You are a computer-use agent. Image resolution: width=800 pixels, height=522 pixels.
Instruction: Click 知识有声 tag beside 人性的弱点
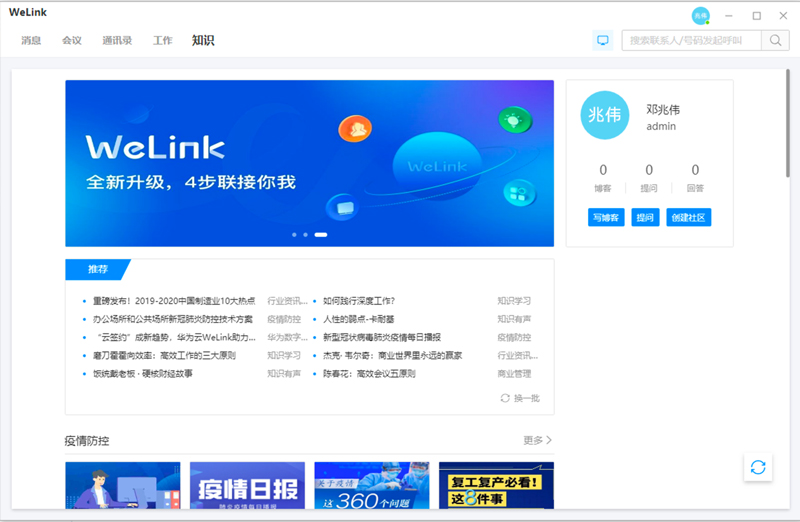coord(514,319)
